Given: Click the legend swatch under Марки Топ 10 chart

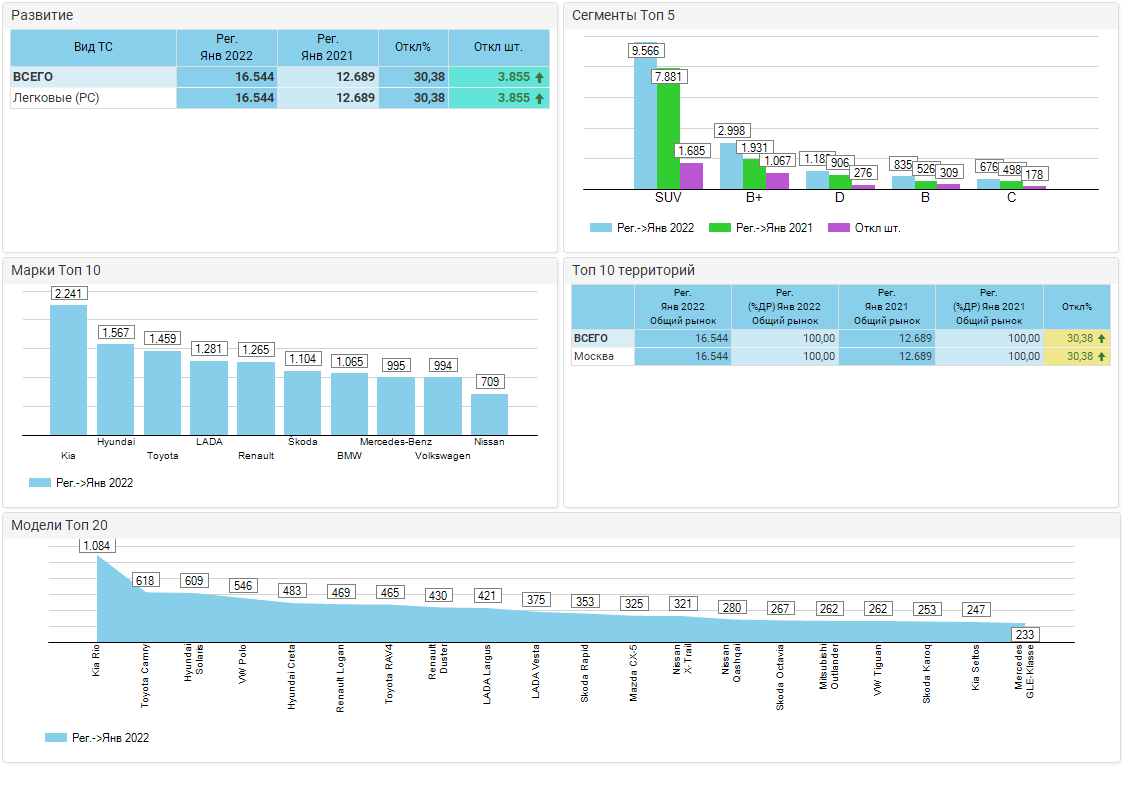Looking at the screenshot, I should click(40, 483).
